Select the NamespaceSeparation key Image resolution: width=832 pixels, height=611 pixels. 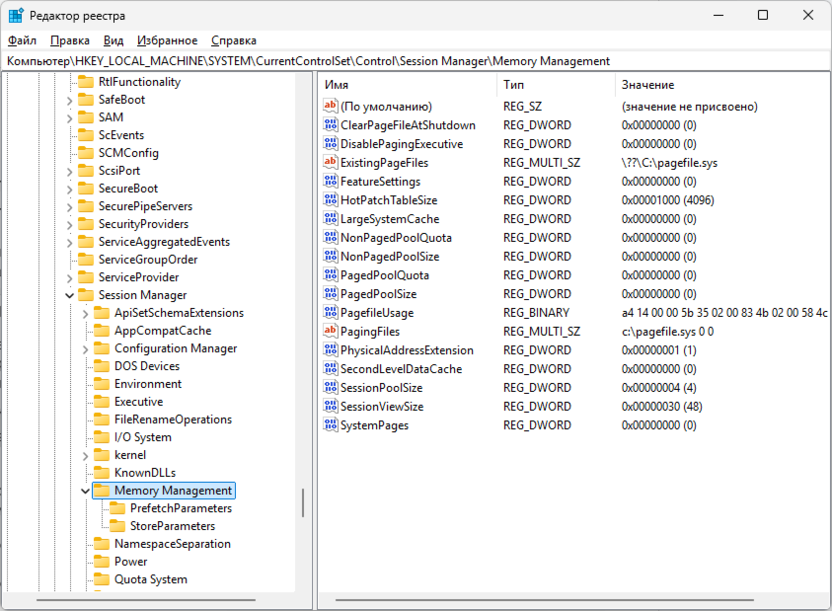tap(172, 544)
